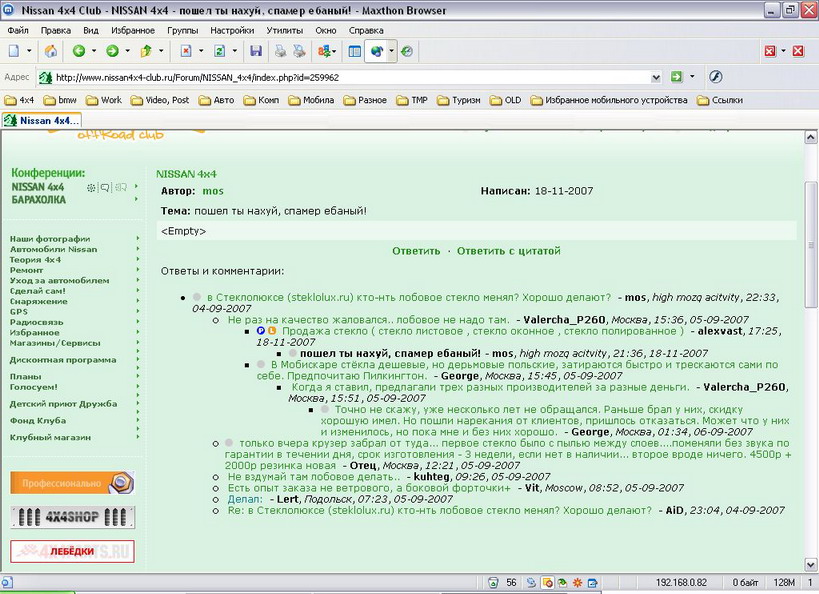This screenshot has width=819, height=594.
Task: Expand the address bar URL dropdown
Action: pos(656,77)
